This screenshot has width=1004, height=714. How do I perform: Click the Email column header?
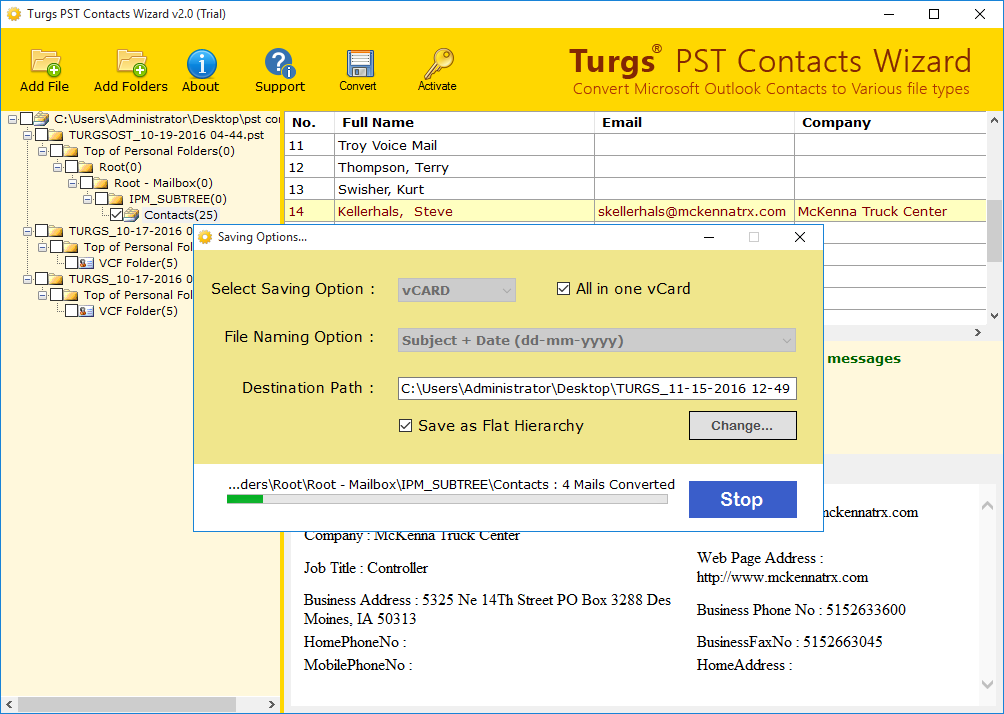[694, 122]
